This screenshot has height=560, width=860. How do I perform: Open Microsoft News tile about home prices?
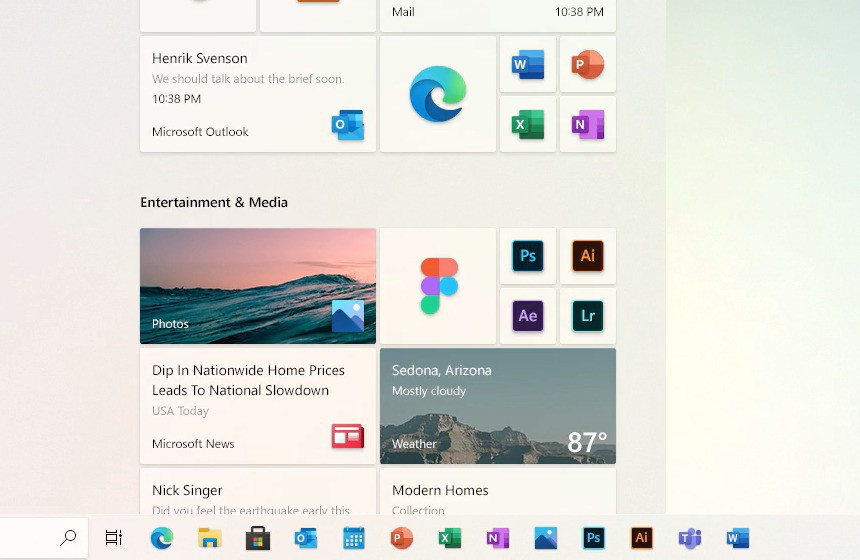(258, 406)
